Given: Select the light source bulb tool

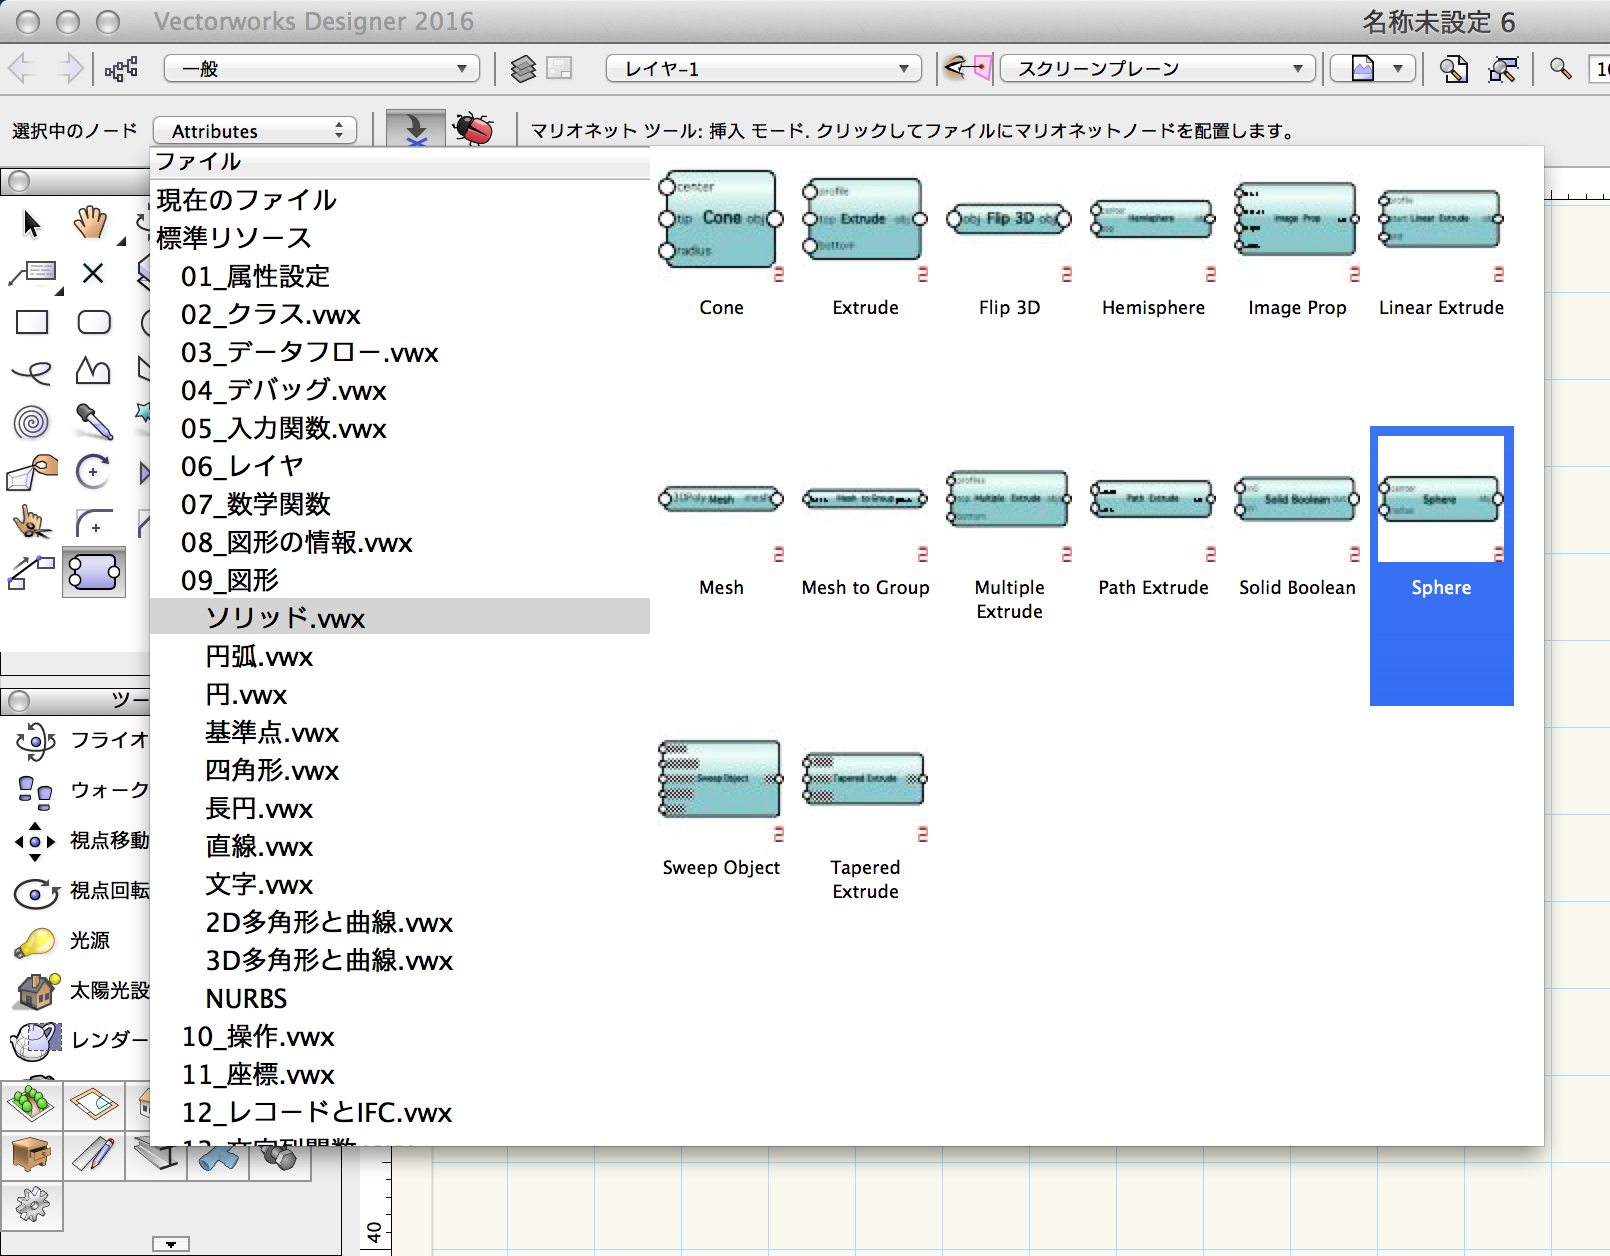Looking at the screenshot, I should (36, 941).
